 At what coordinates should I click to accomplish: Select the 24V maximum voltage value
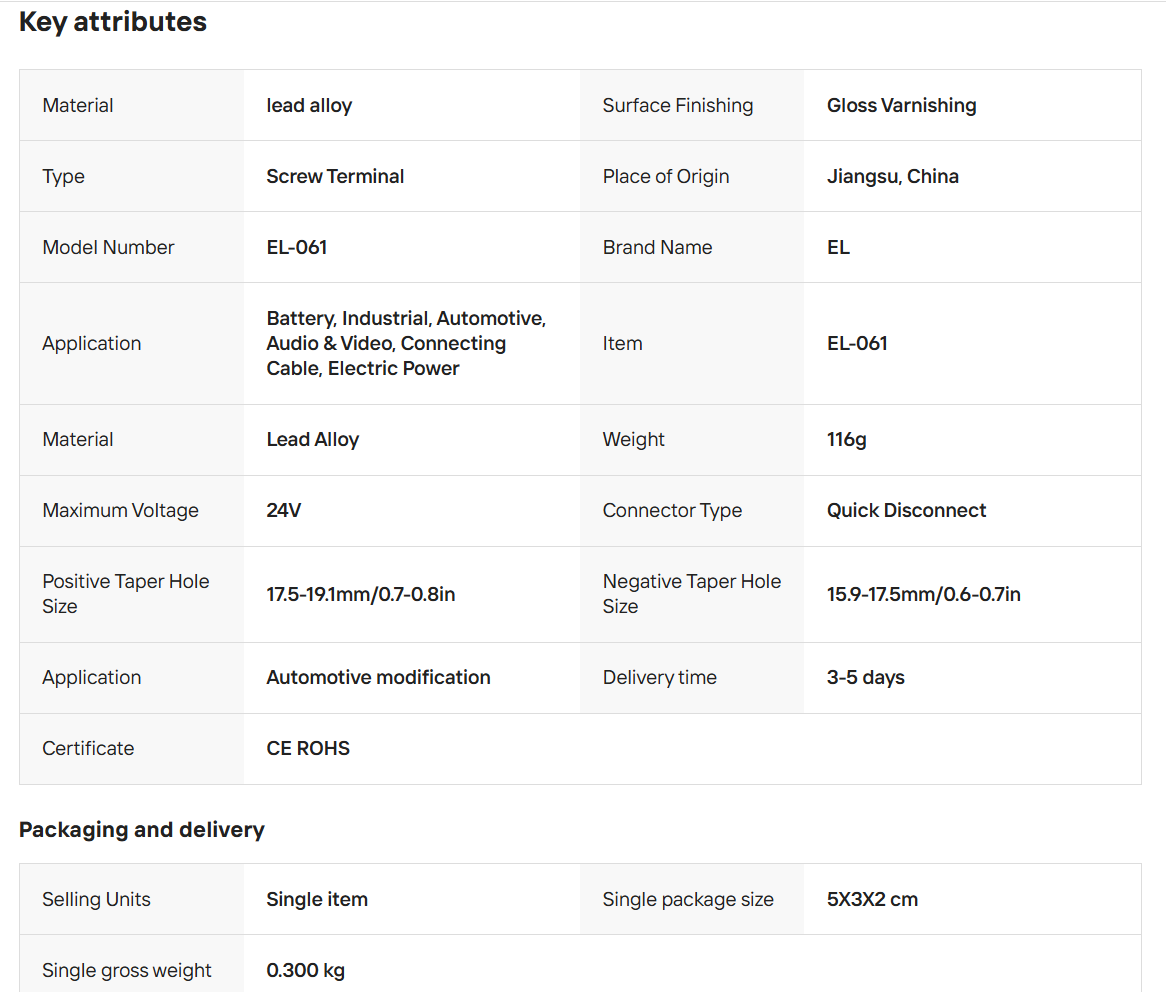[x=283, y=510]
